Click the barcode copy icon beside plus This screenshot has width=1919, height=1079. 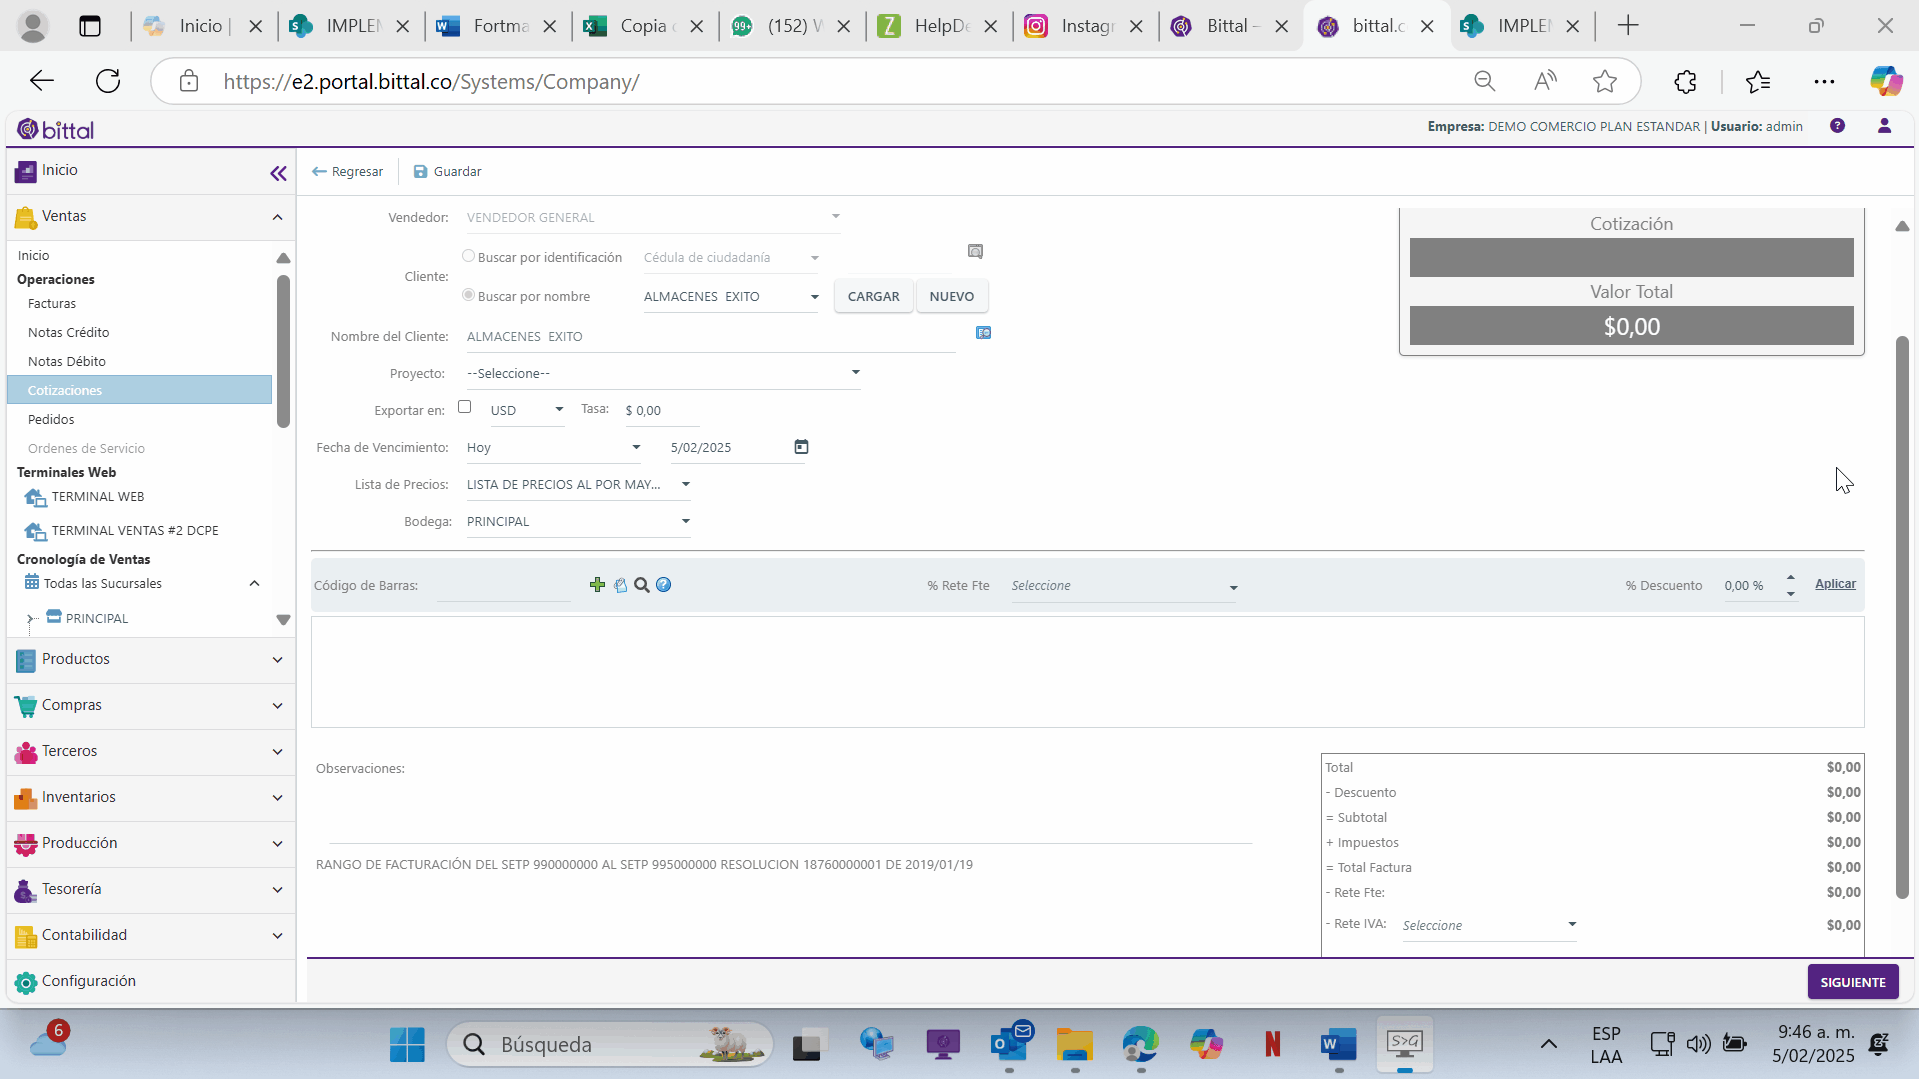(x=620, y=585)
